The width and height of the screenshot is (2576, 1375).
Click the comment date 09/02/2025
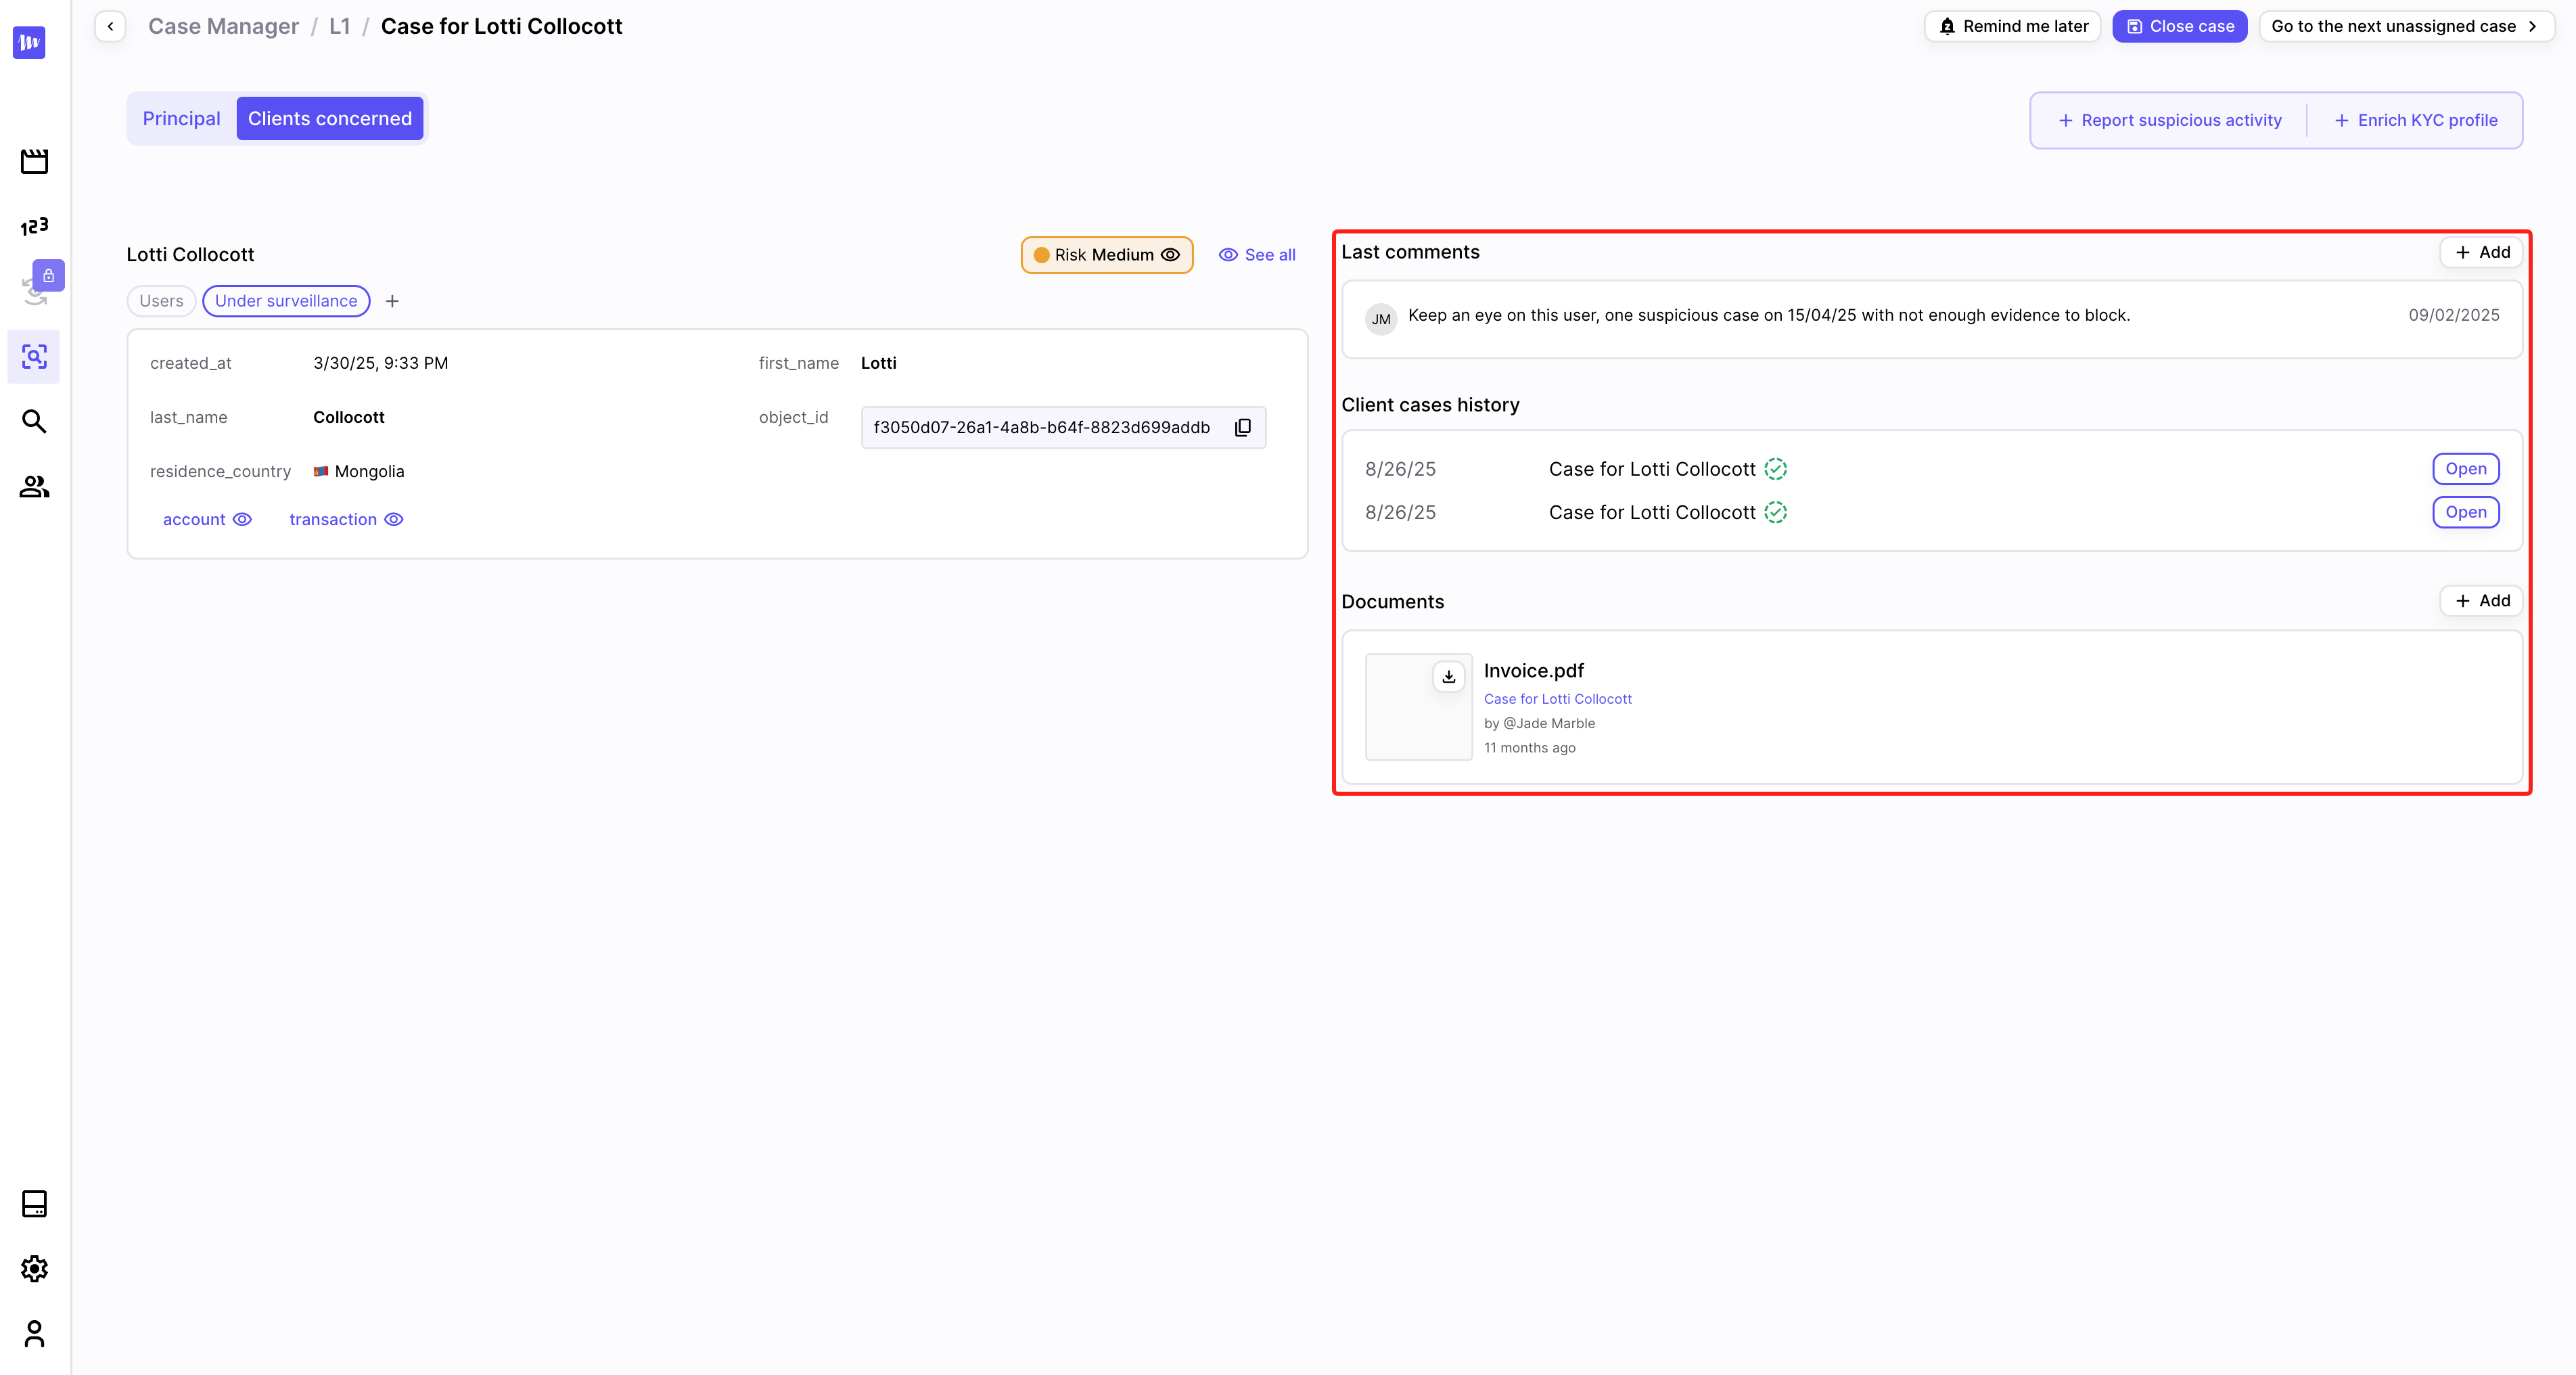click(2453, 315)
